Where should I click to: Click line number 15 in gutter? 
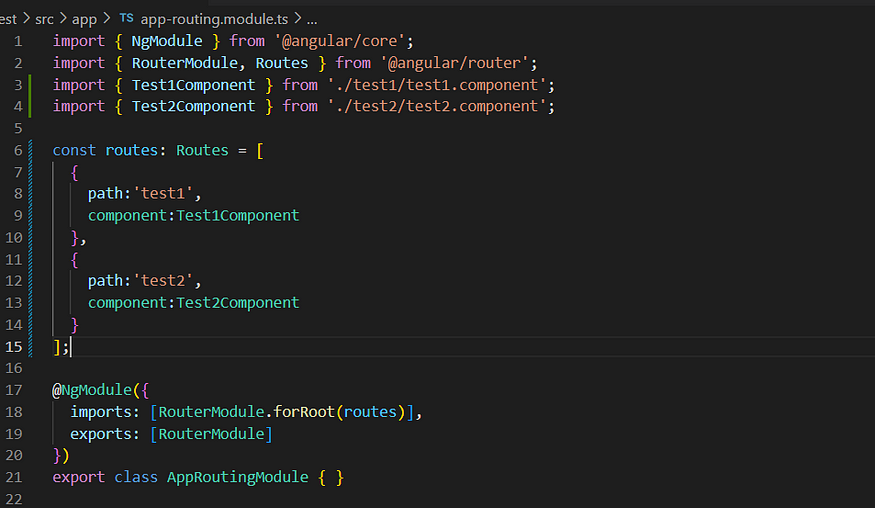(x=14, y=347)
